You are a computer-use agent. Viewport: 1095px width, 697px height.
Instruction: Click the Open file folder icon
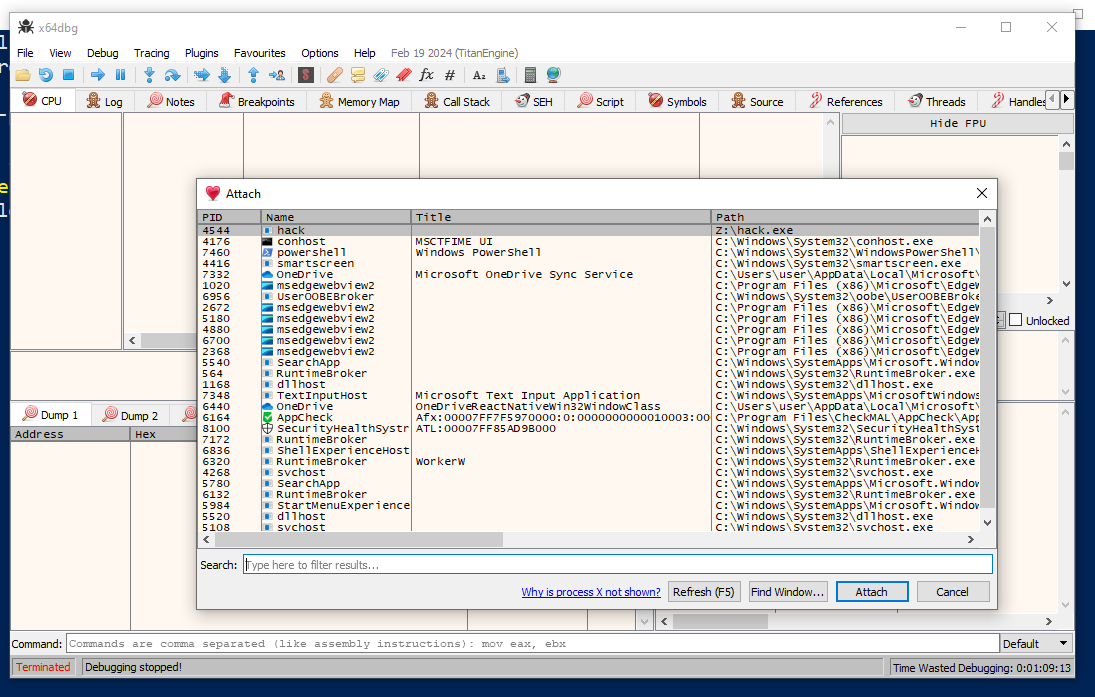[22, 75]
